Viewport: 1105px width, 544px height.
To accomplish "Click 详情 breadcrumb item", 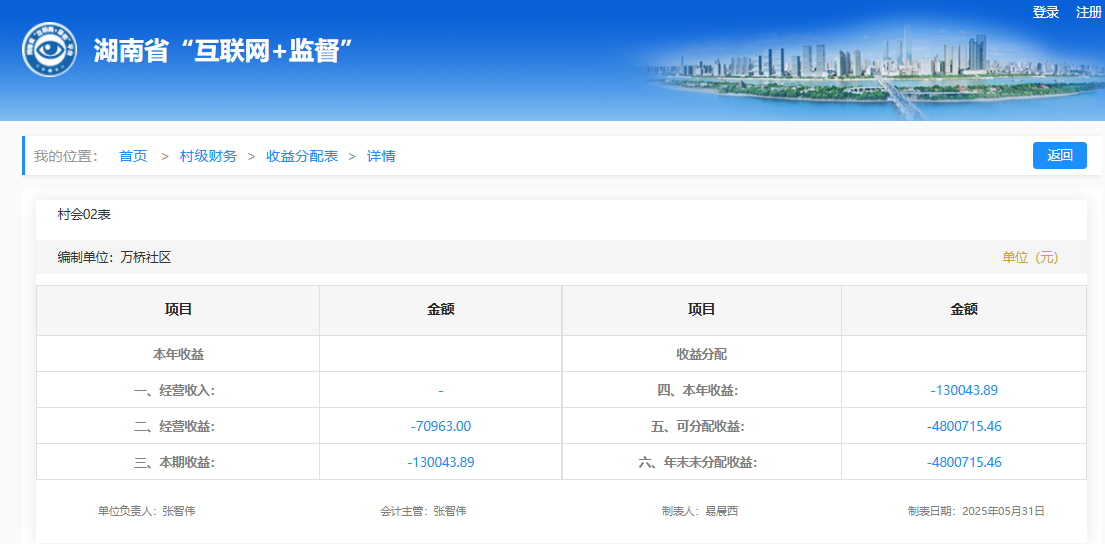I will click(x=381, y=156).
